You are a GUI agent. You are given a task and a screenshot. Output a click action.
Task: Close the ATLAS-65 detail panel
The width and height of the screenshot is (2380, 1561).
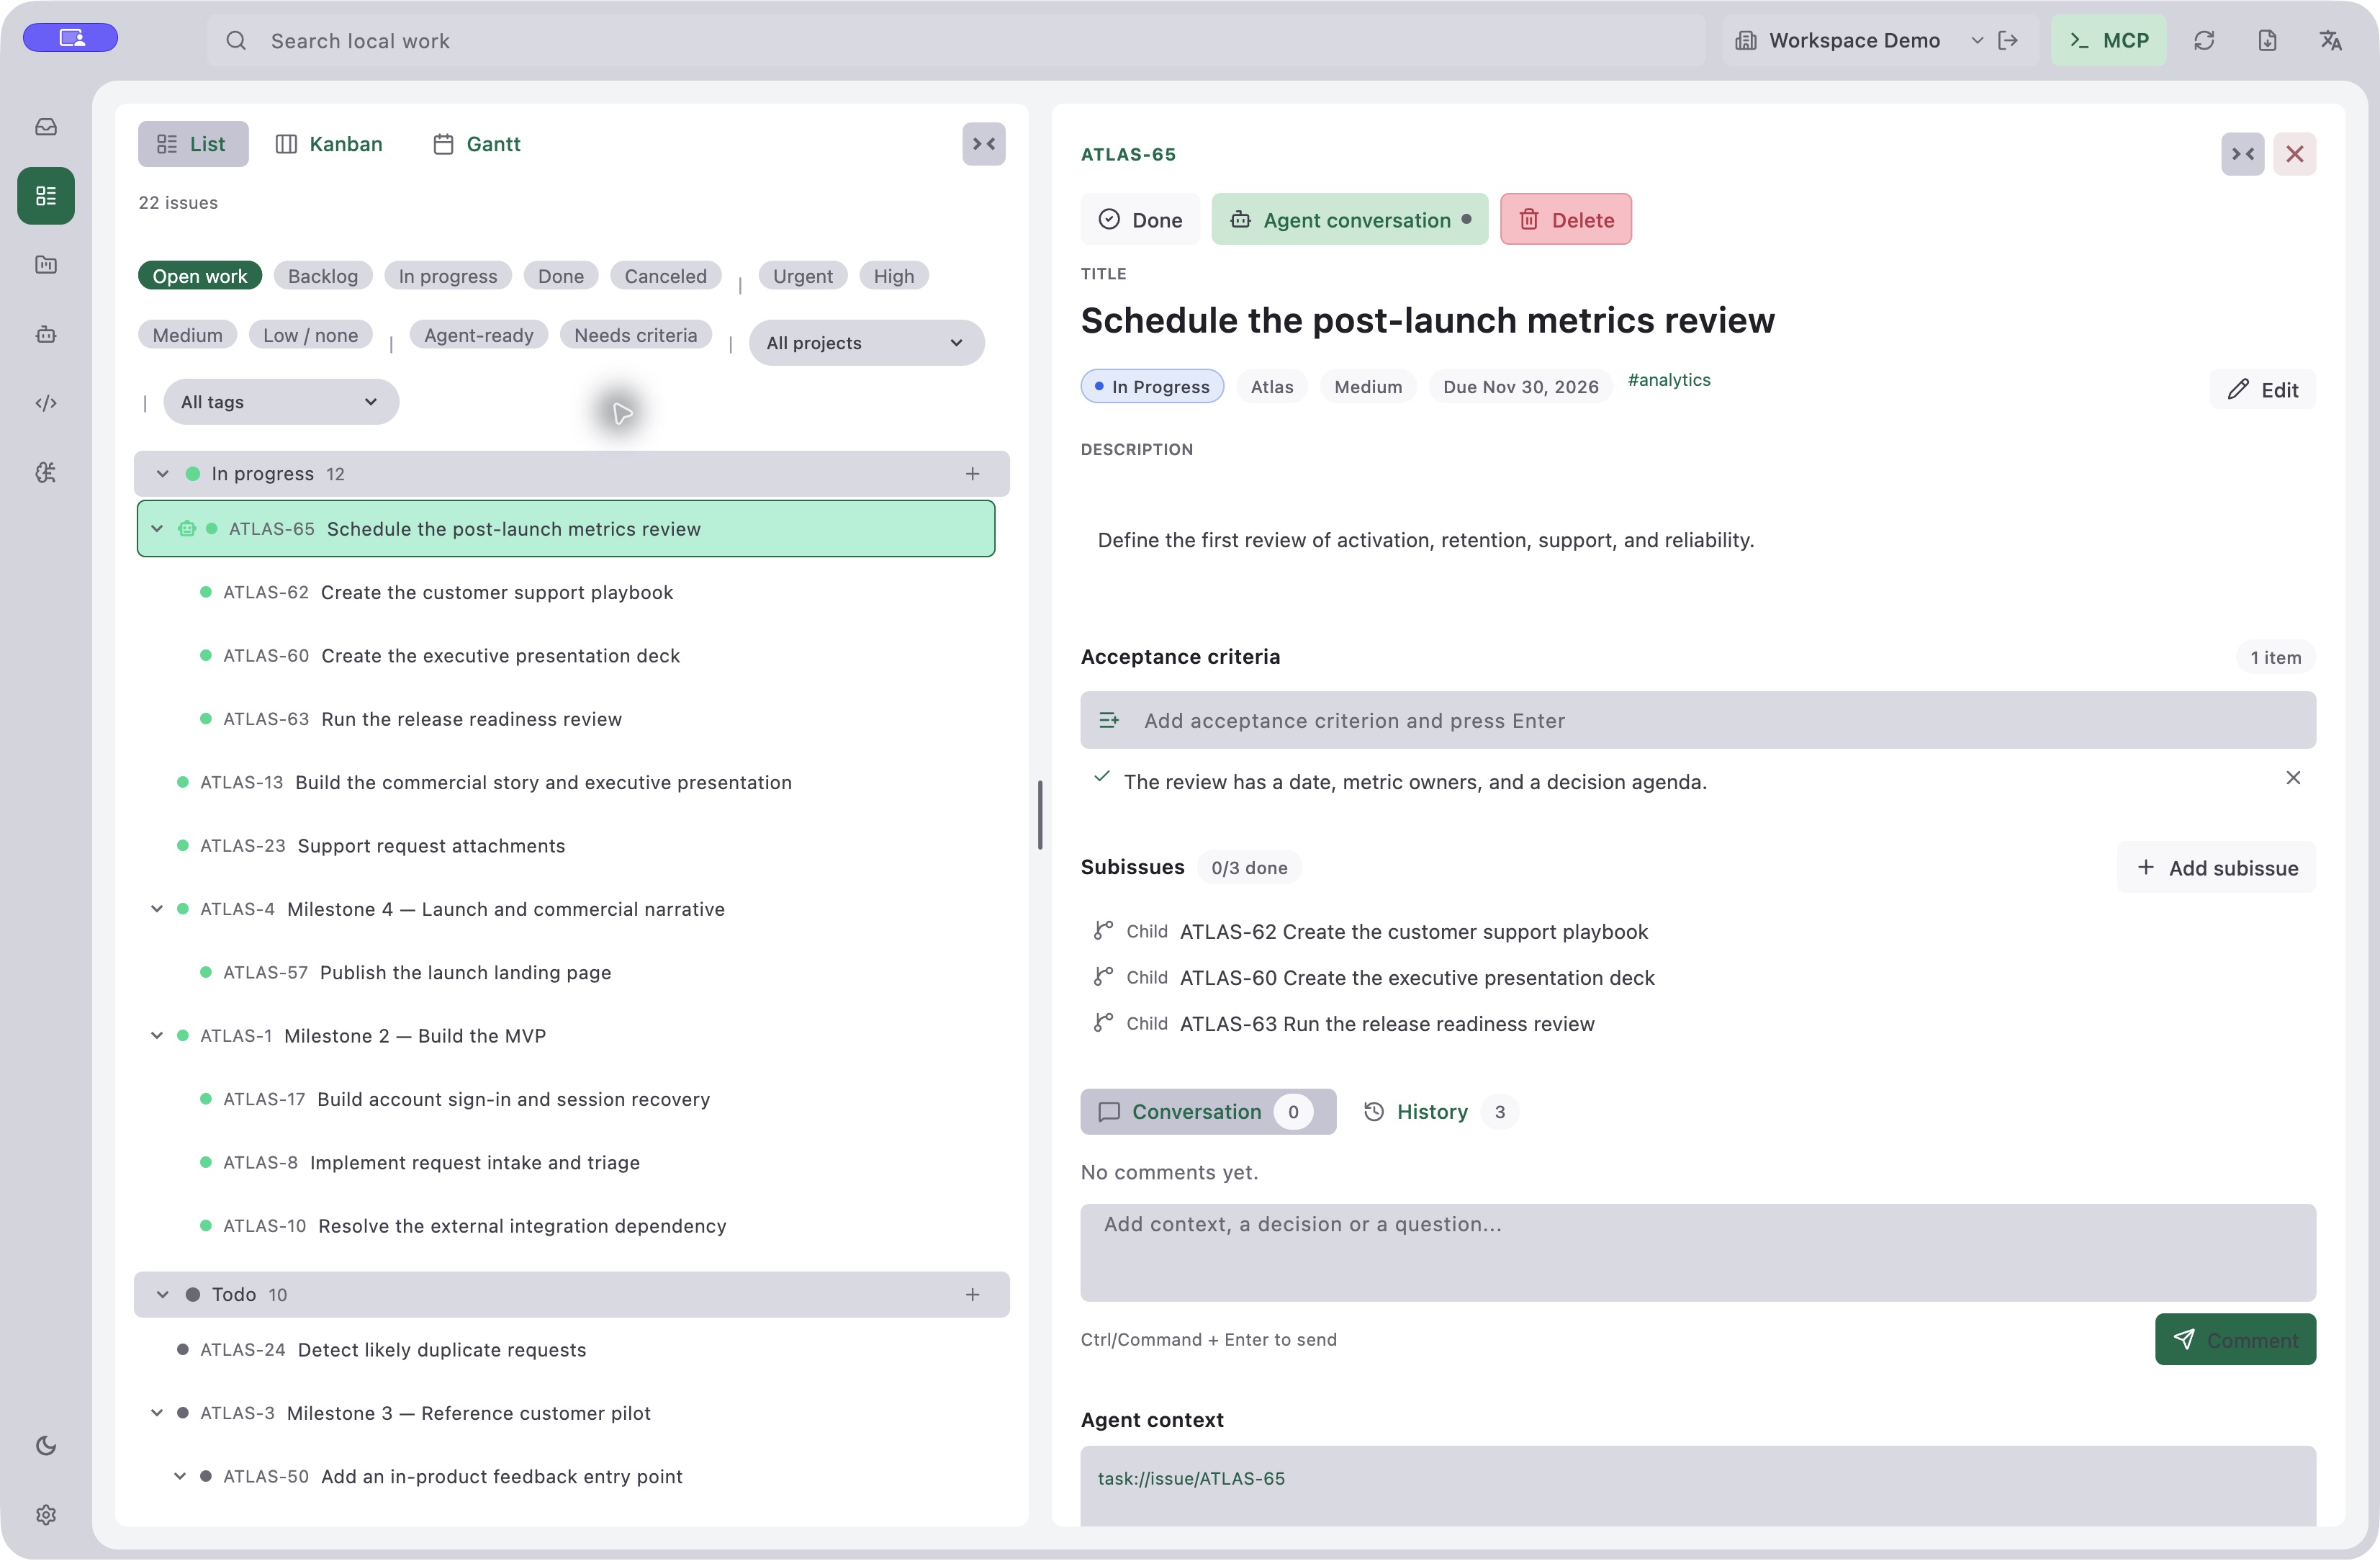coord(2295,154)
